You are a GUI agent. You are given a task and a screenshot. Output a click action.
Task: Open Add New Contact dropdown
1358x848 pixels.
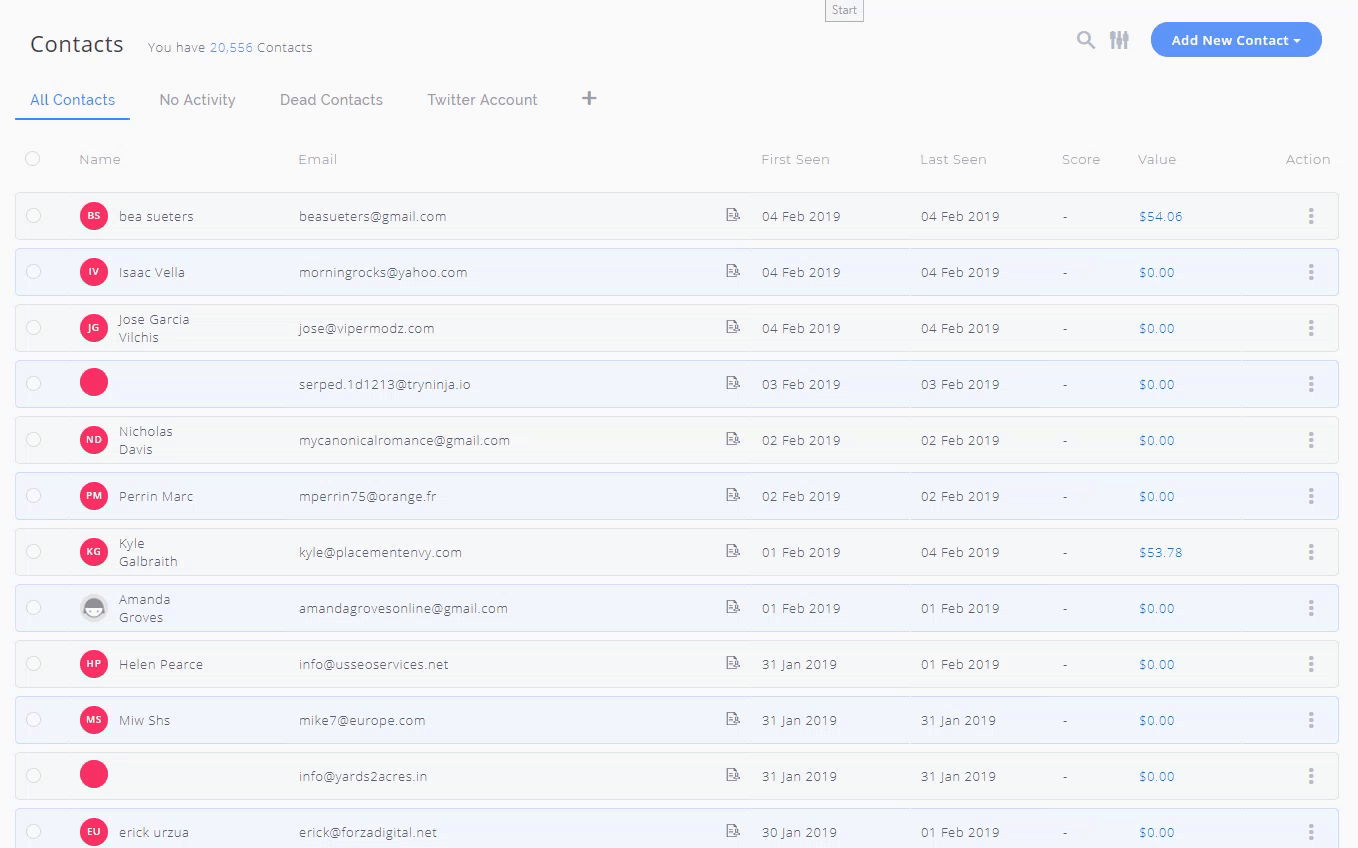click(1236, 40)
